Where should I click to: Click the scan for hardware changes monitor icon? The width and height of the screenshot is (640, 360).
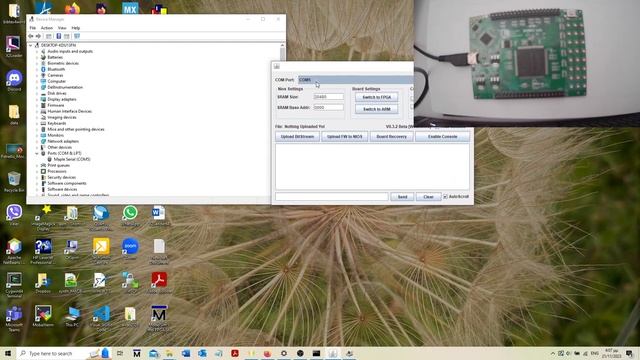pyautogui.click(x=77, y=36)
